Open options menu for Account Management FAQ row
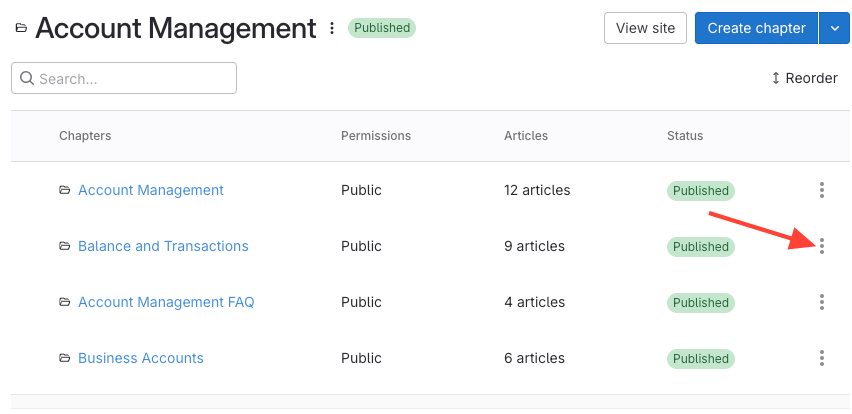The width and height of the screenshot is (852, 414). tap(821, 302)
